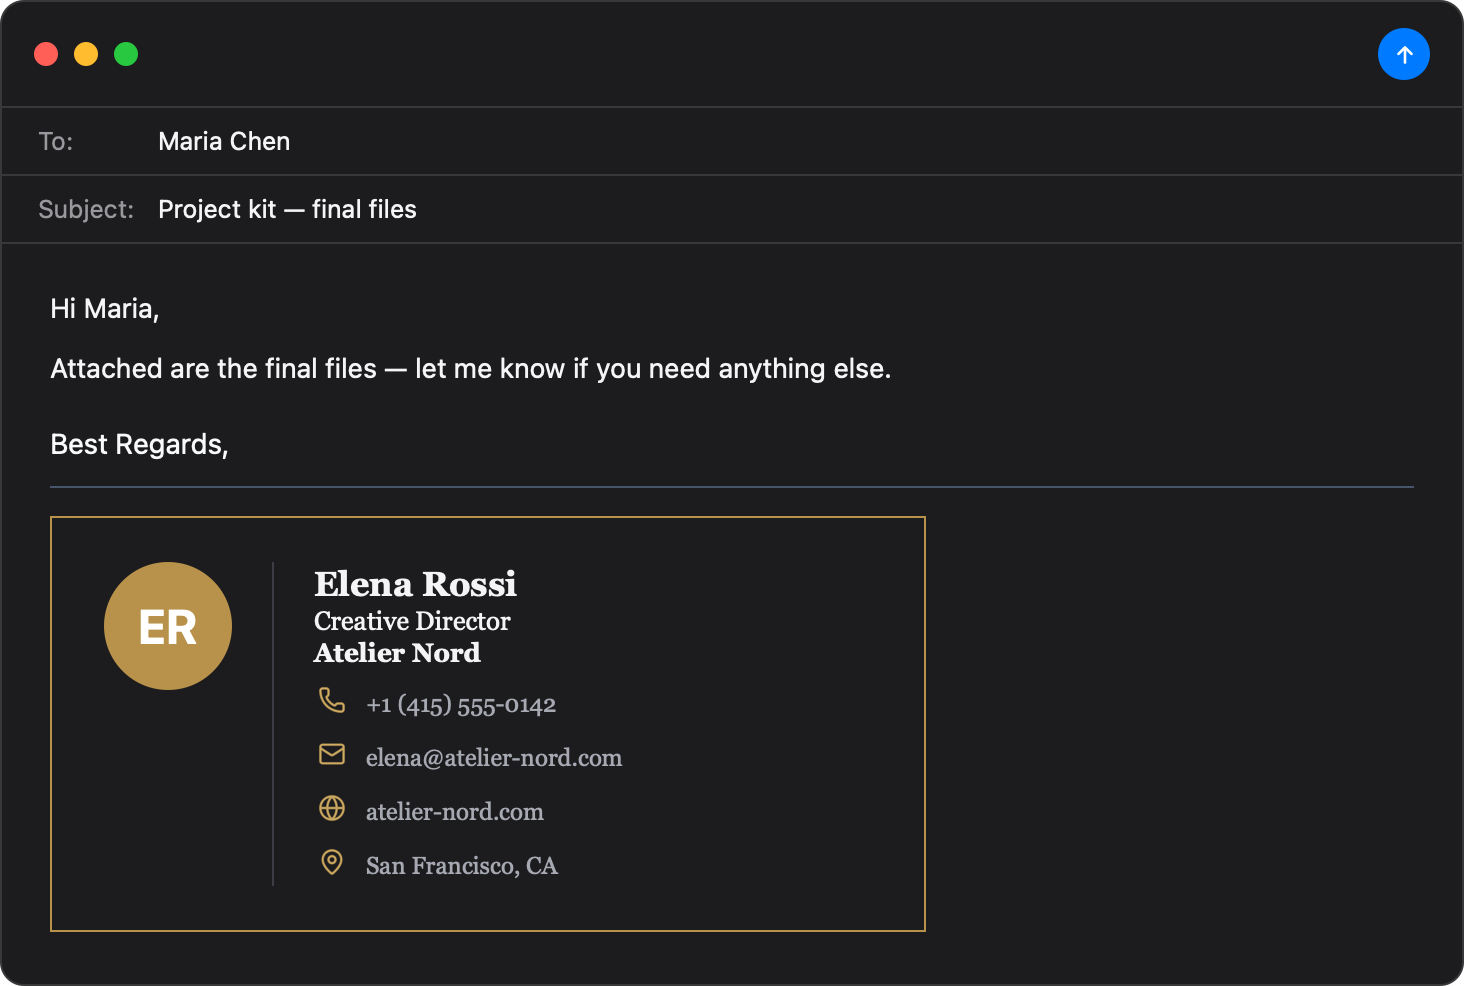Click the "Attached are the final files" sentence
This screenshot has height=986, width=1464.
470,369
